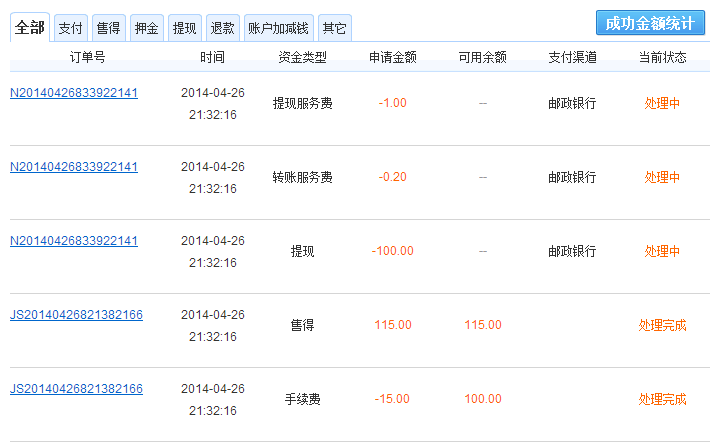Image resolution: width=720 pixels, height=448 pixels.
Task: Open the 退款 tab
Action: click(x=222, y=28)
